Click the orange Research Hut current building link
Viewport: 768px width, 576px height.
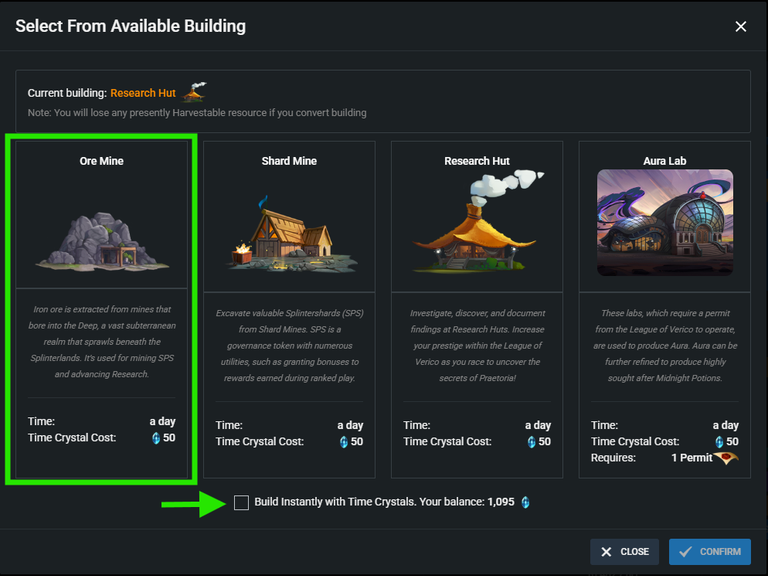(143, 93)
